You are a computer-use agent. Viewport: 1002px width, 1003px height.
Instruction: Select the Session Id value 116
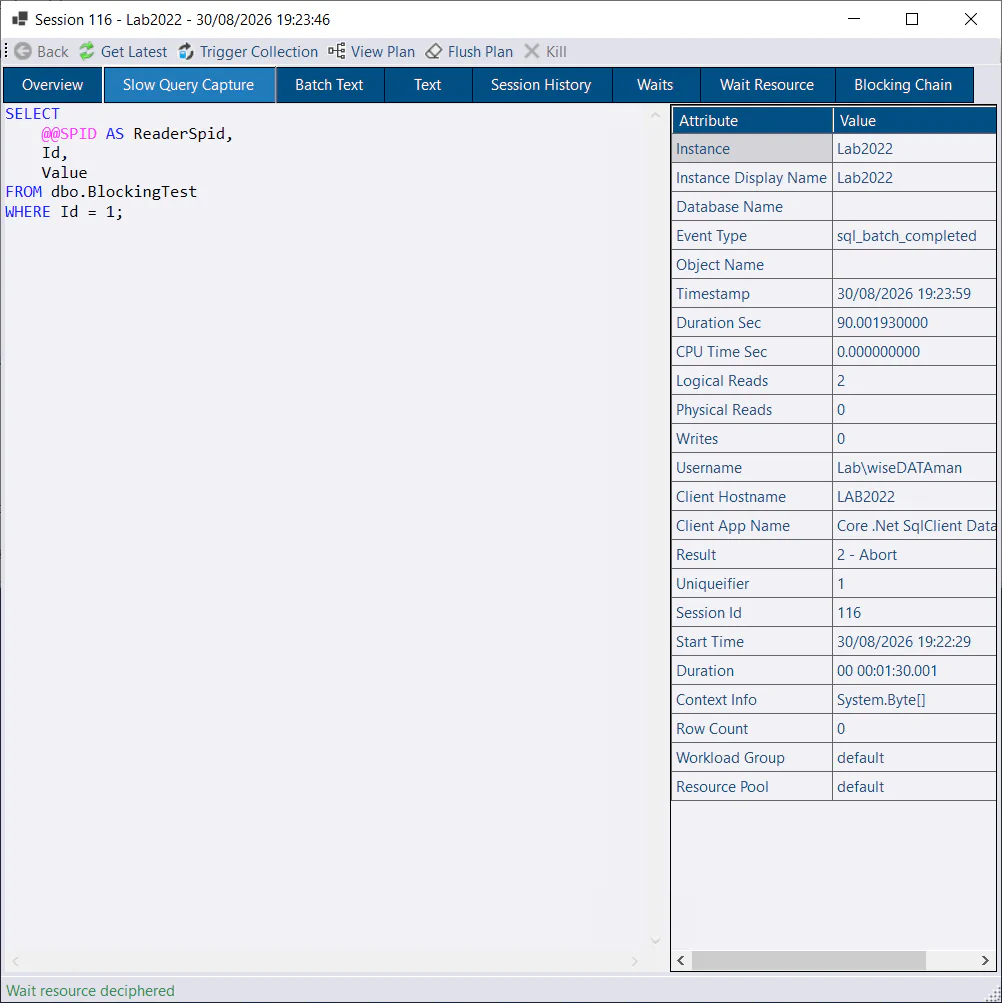coord(914,613)
